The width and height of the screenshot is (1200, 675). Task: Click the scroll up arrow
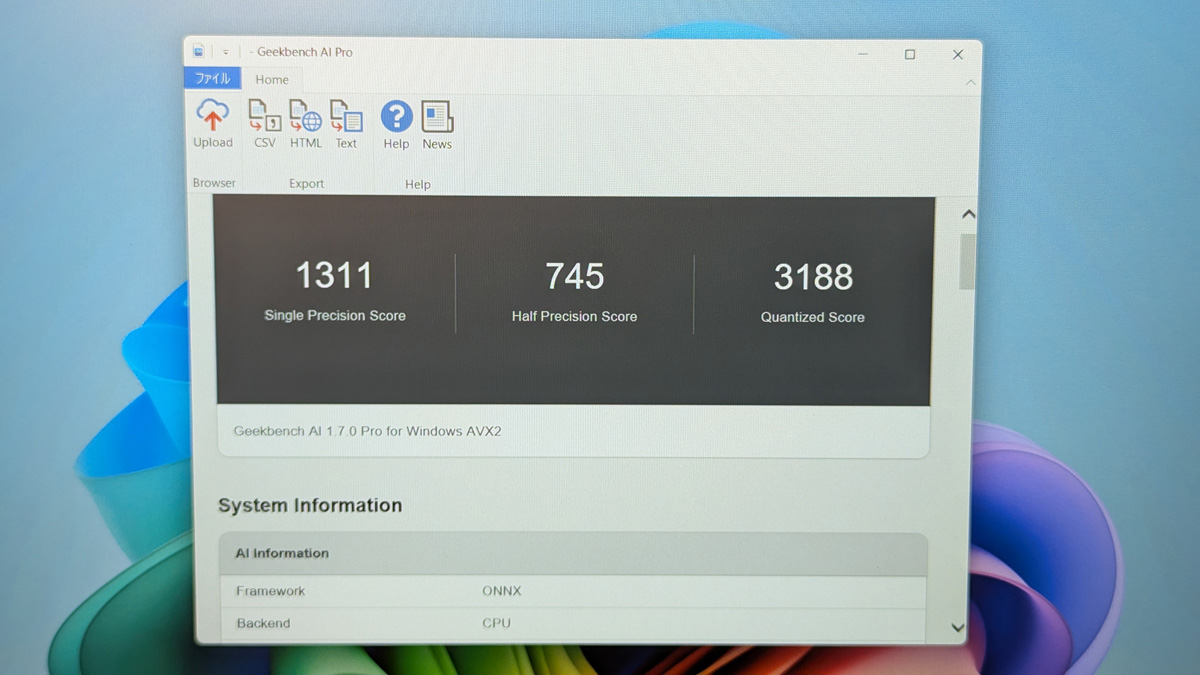point(968,214)
